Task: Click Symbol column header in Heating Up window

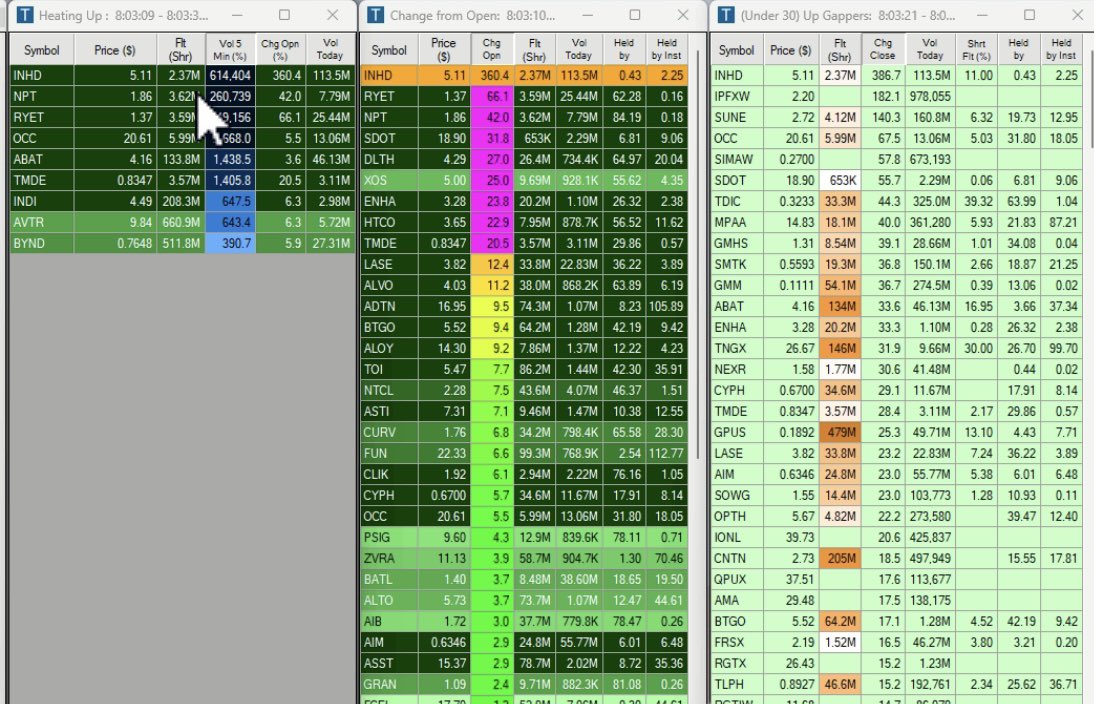Action: point(41,50)
